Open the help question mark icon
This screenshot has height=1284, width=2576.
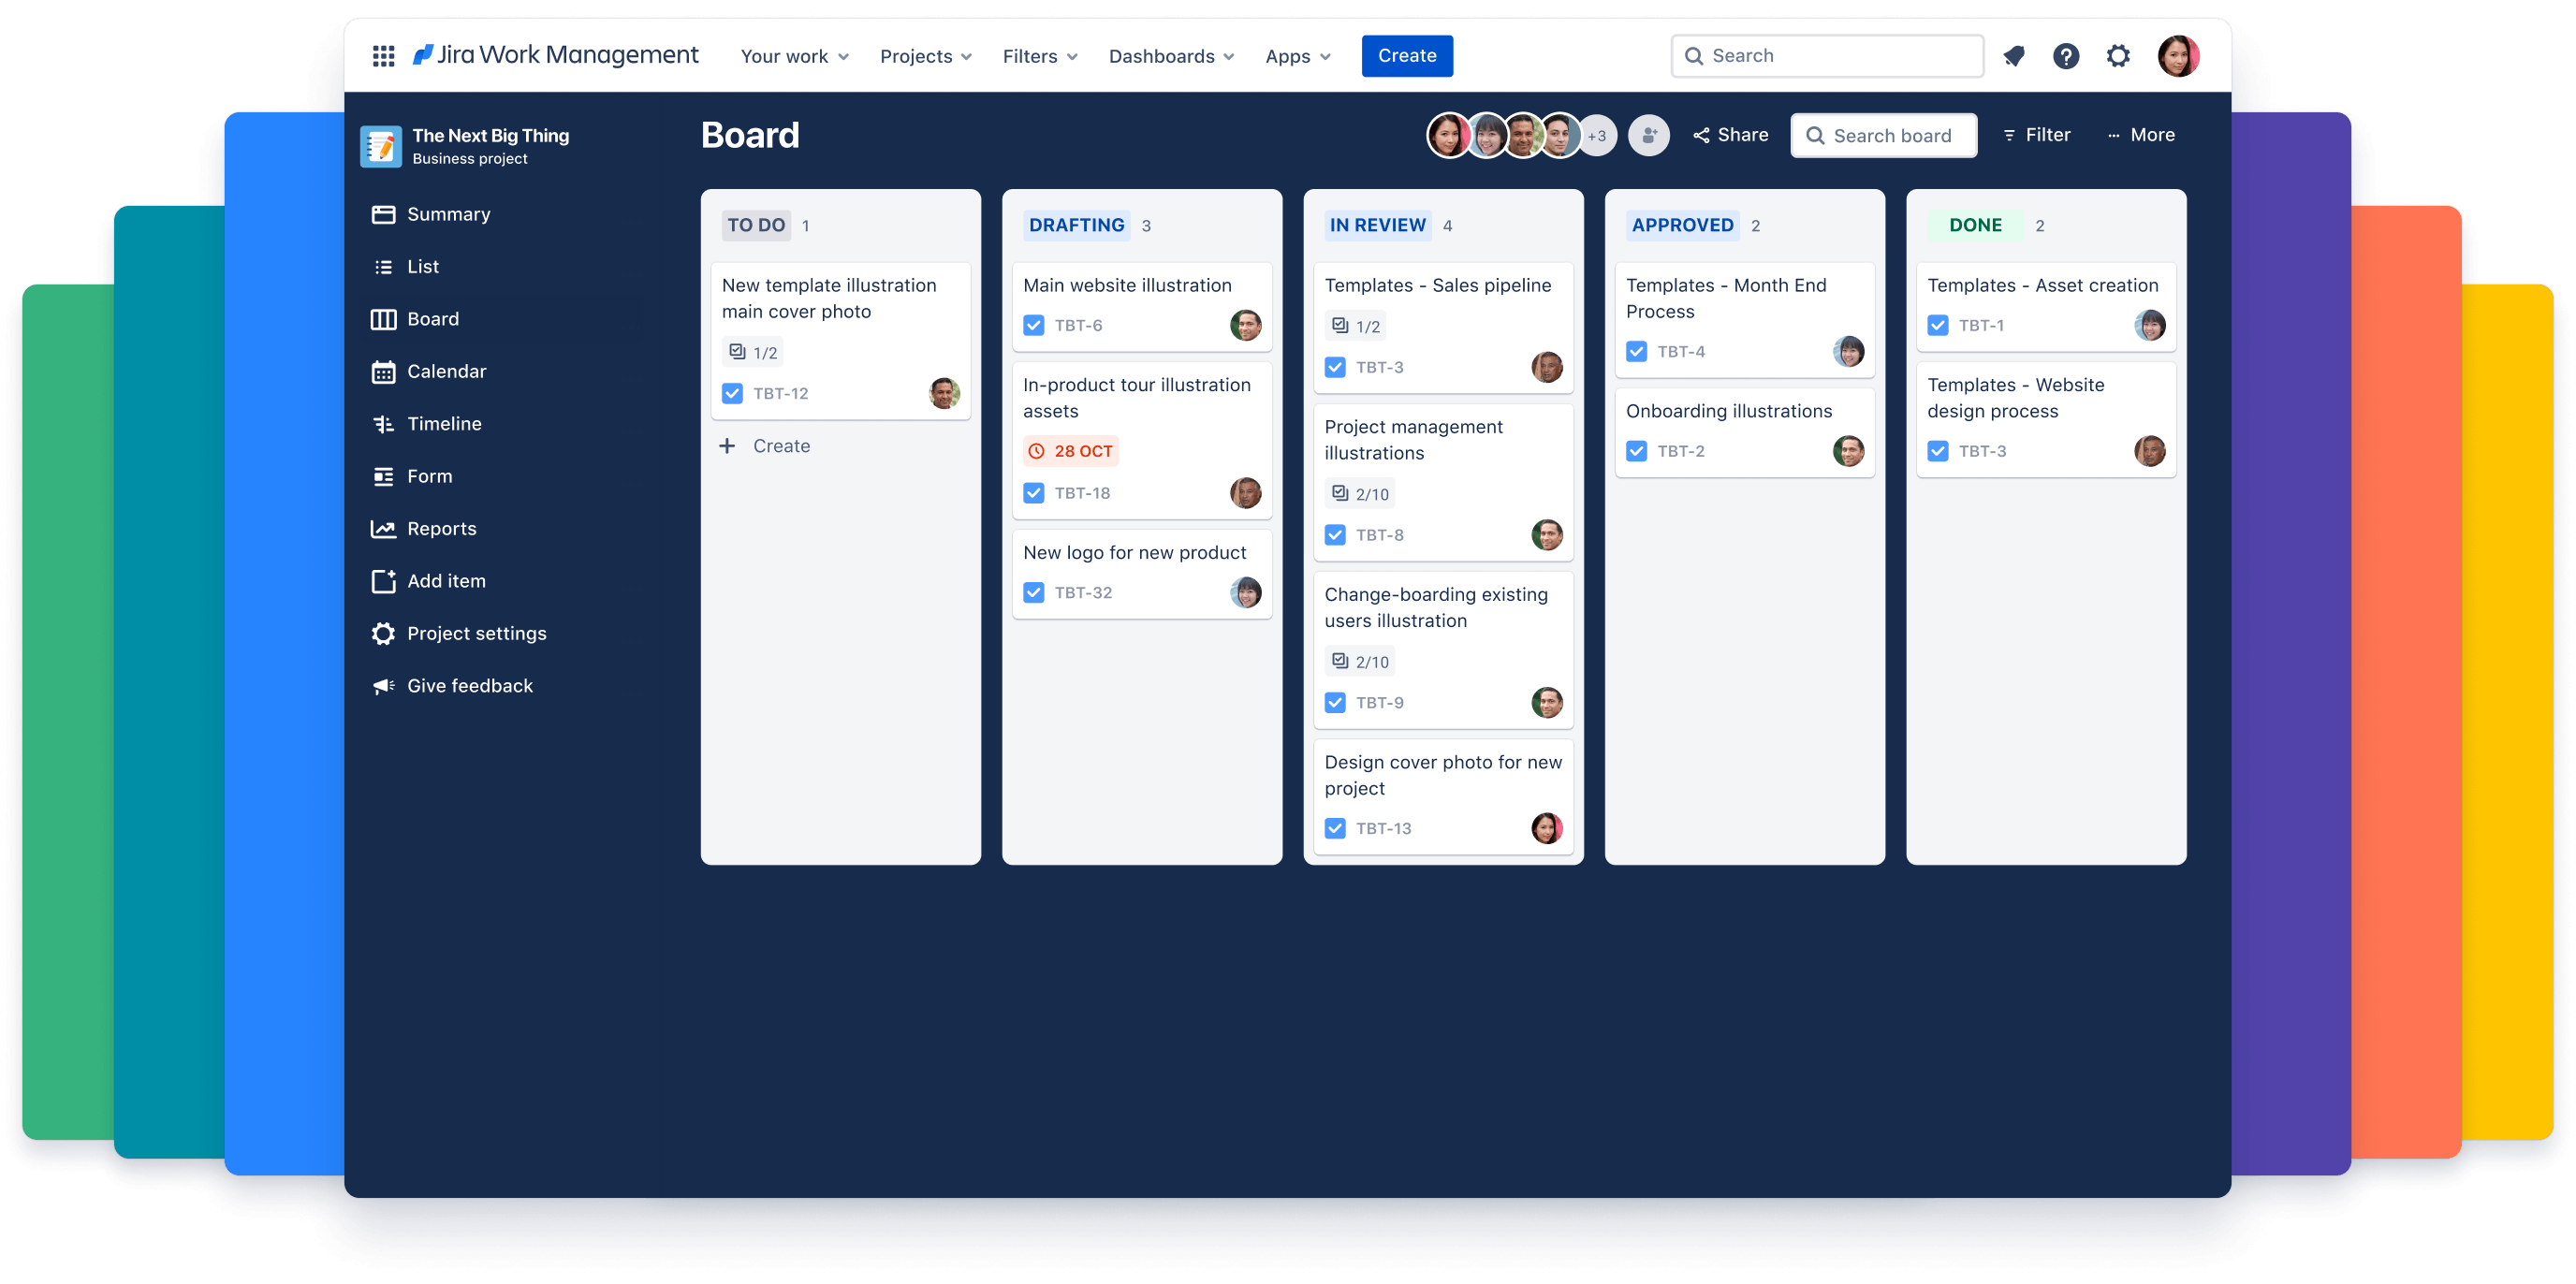(2067, 56)
